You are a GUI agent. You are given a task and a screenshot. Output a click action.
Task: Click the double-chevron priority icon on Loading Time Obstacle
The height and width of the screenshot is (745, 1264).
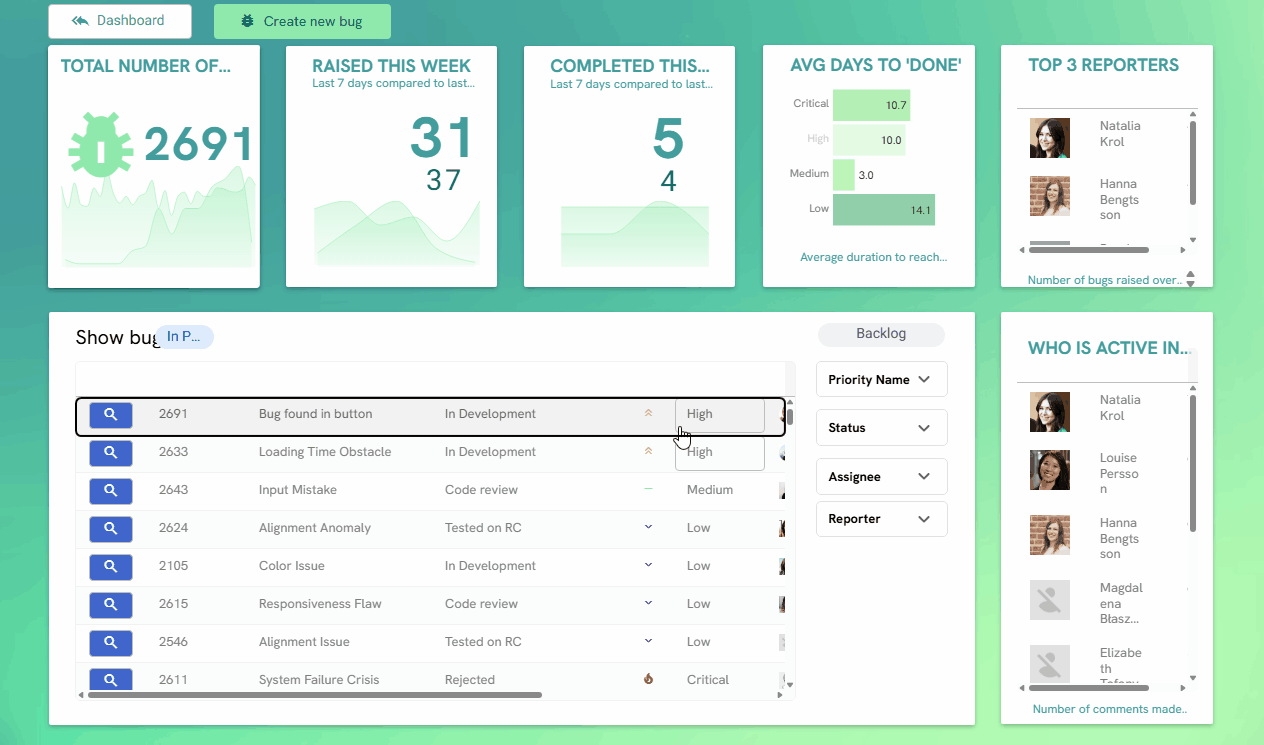(648, 452)
